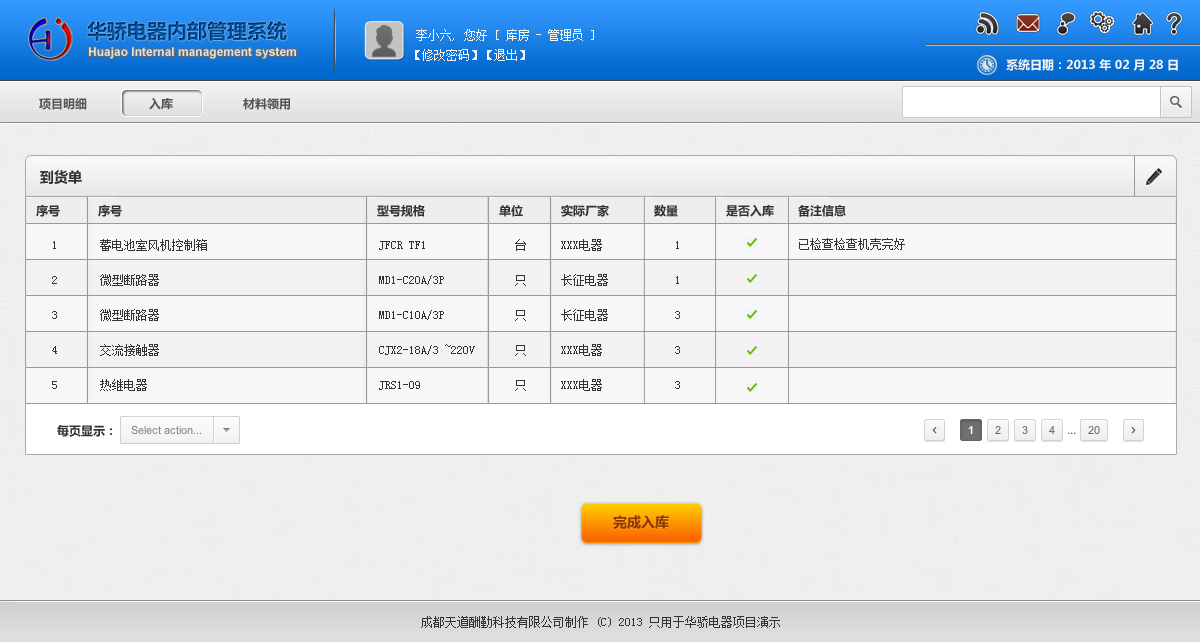This screenshot has height=642, width=1200.
Task: Open the RSS feed icon
Action: coord(987,24)
